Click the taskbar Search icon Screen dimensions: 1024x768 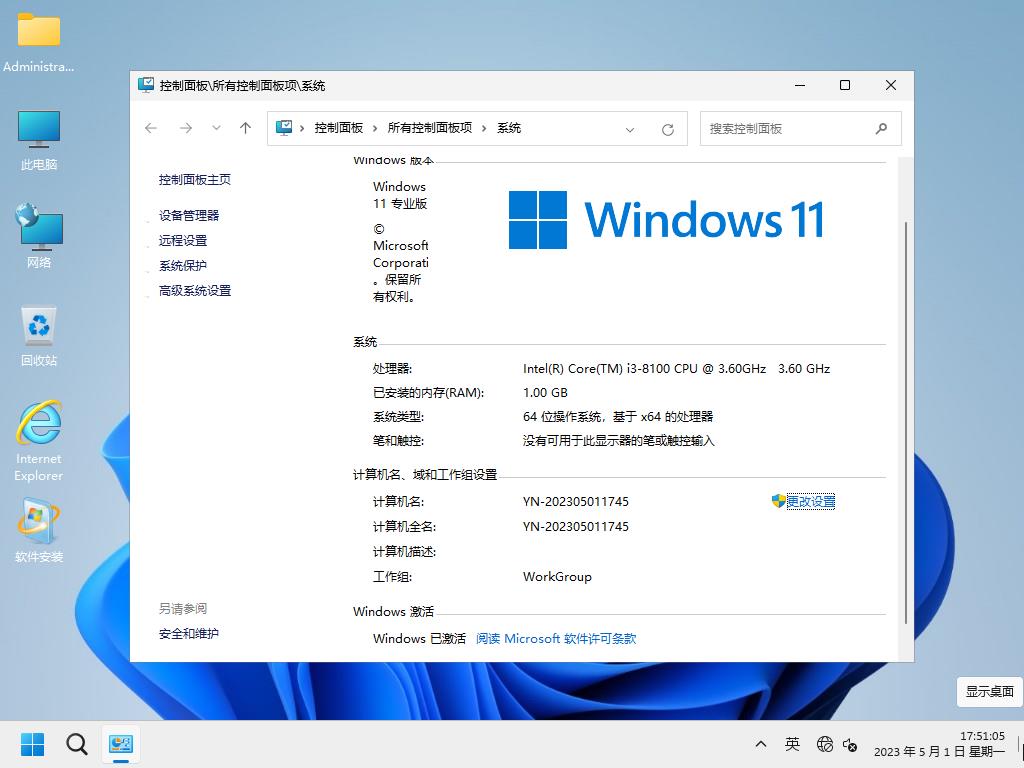click(77, 744)
